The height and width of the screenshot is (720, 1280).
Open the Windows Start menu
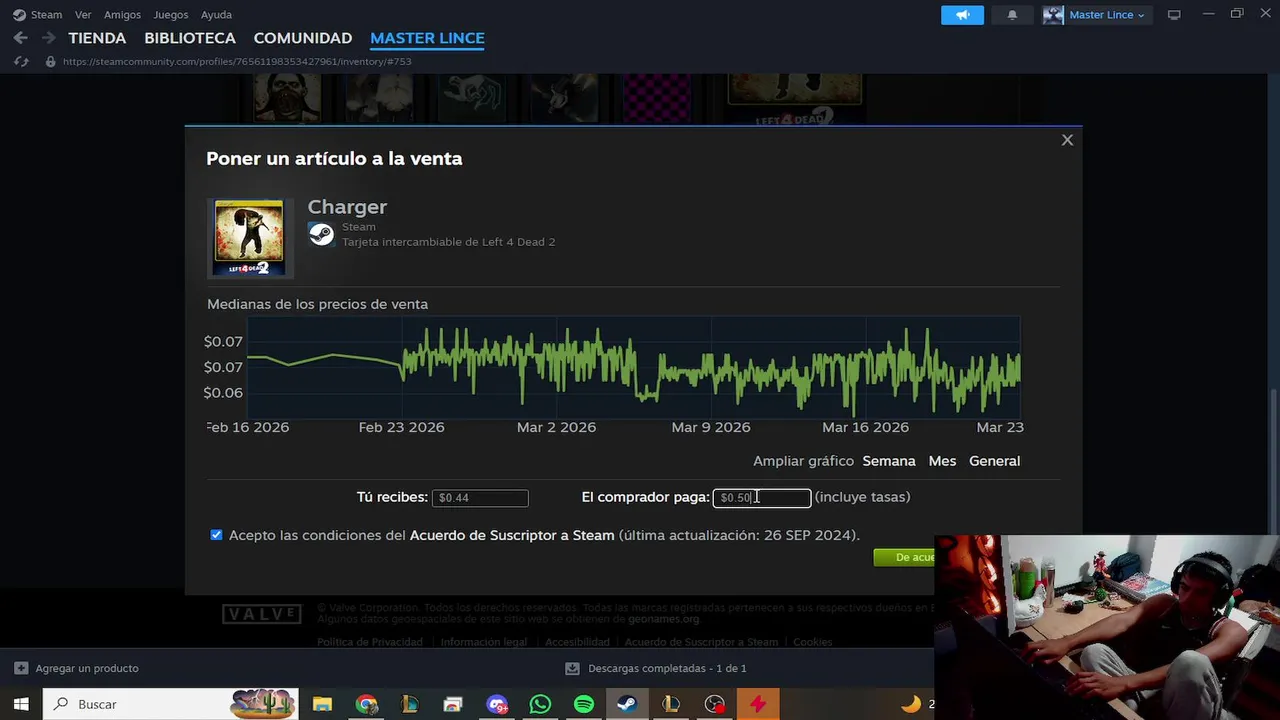click(21, 704)
